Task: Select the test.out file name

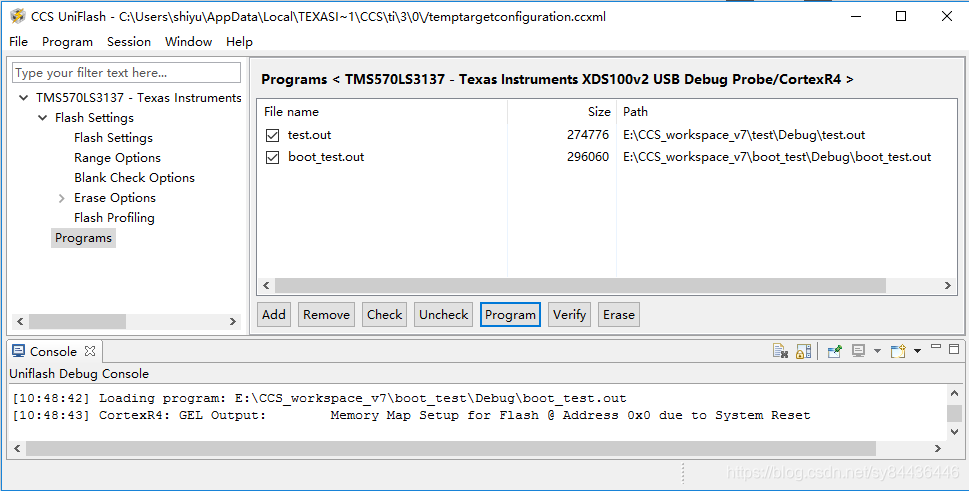Action: [x=310, y=135]
